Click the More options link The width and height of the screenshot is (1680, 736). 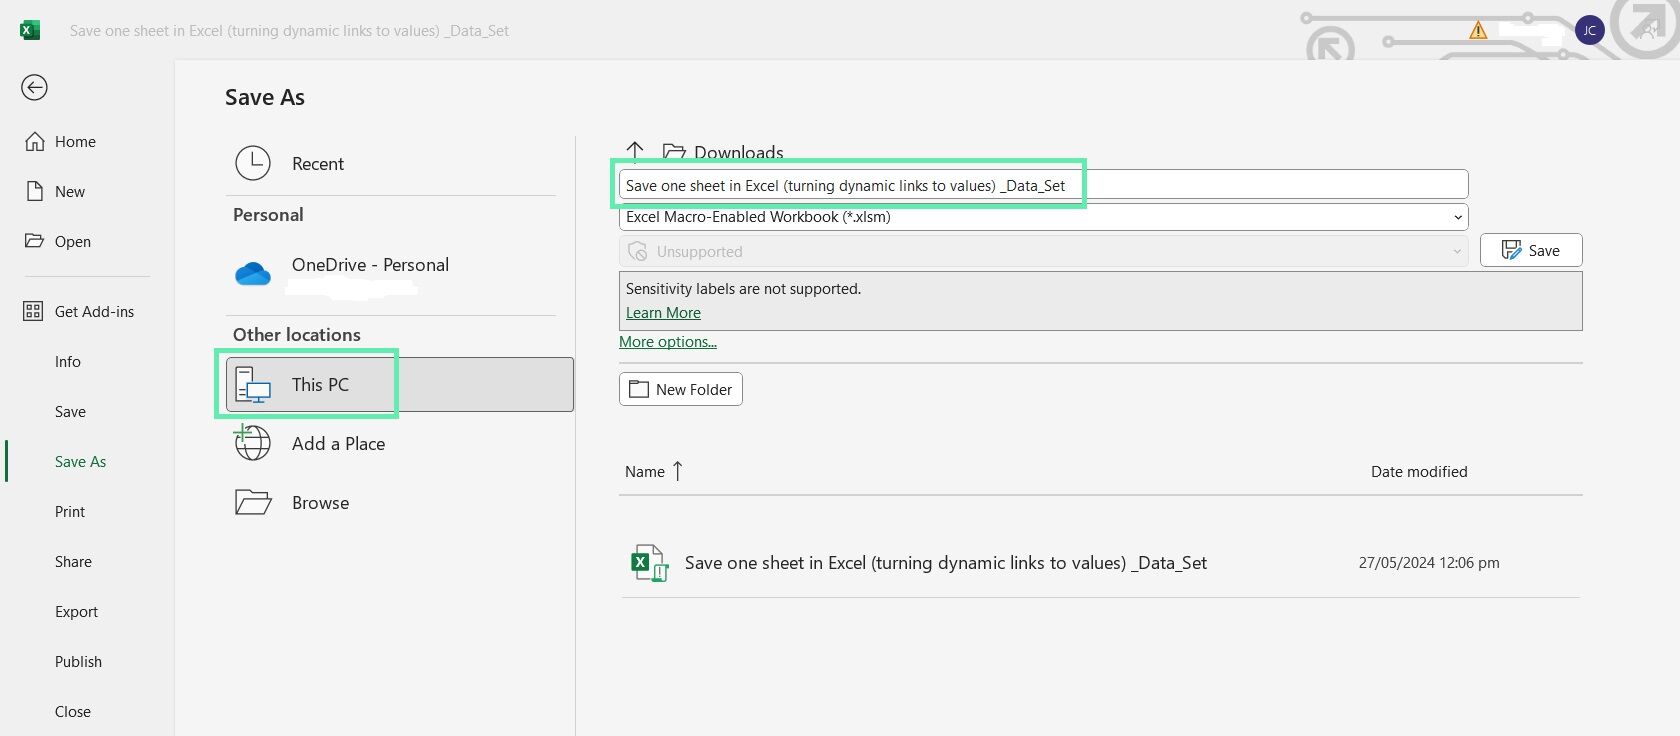click(x=668, y=342)
